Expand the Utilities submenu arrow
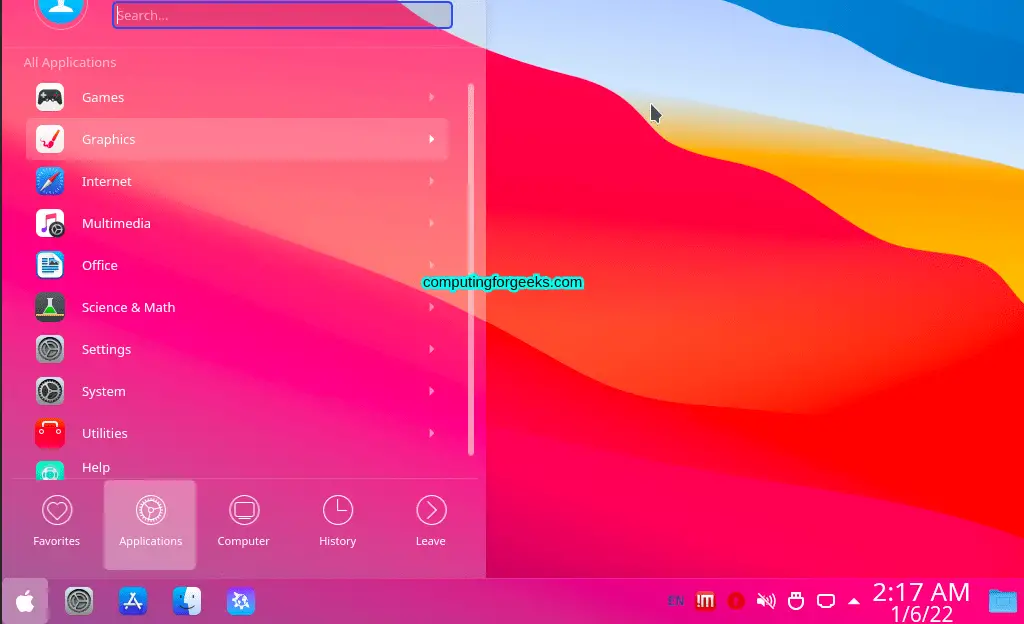The height and width of the screenshot is (624, 1024). coord(432,433)
